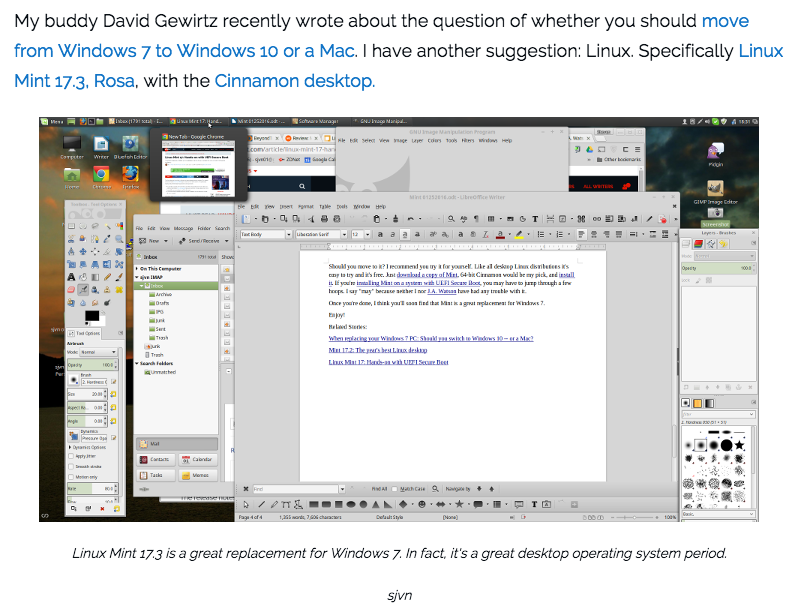Open the Format menu in LibreOffice Writer
Screen dimensions: 791x610
click(x=306, y=206)
